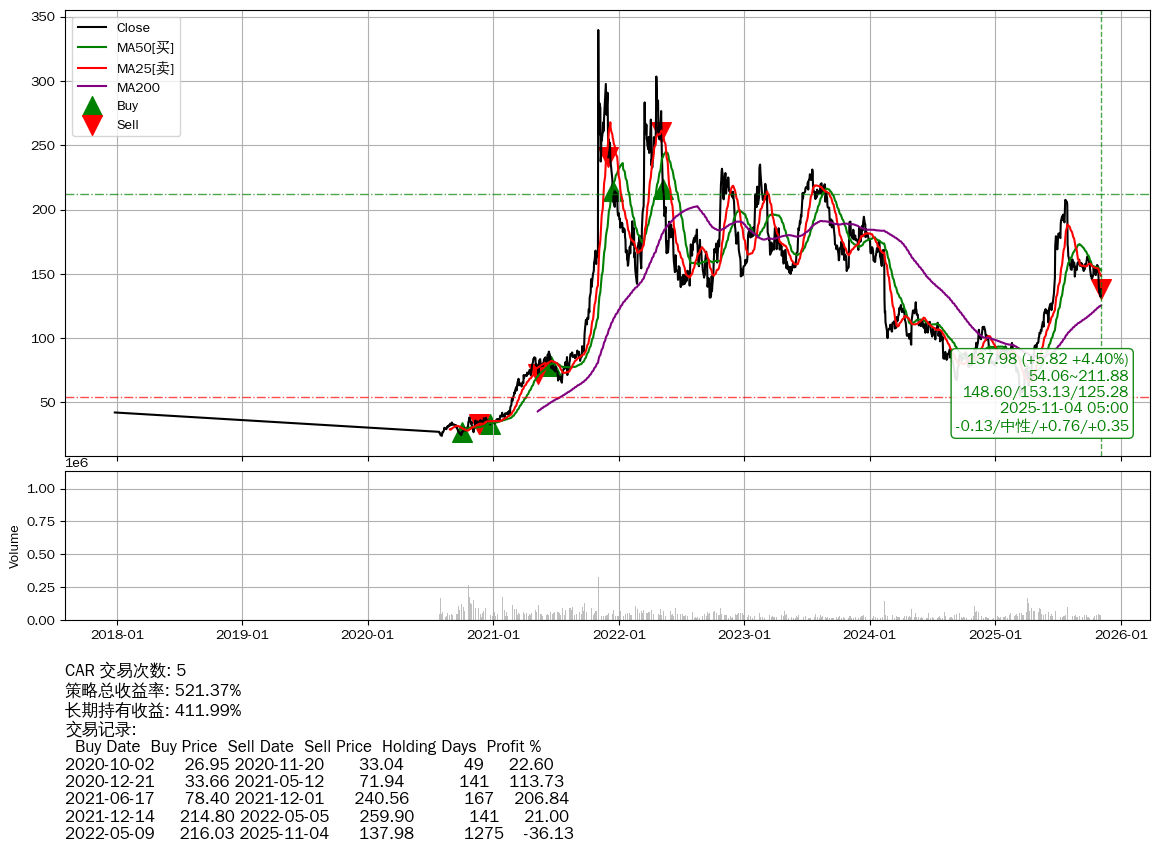Click the red Sell triangle in the legend

(92, 125)
